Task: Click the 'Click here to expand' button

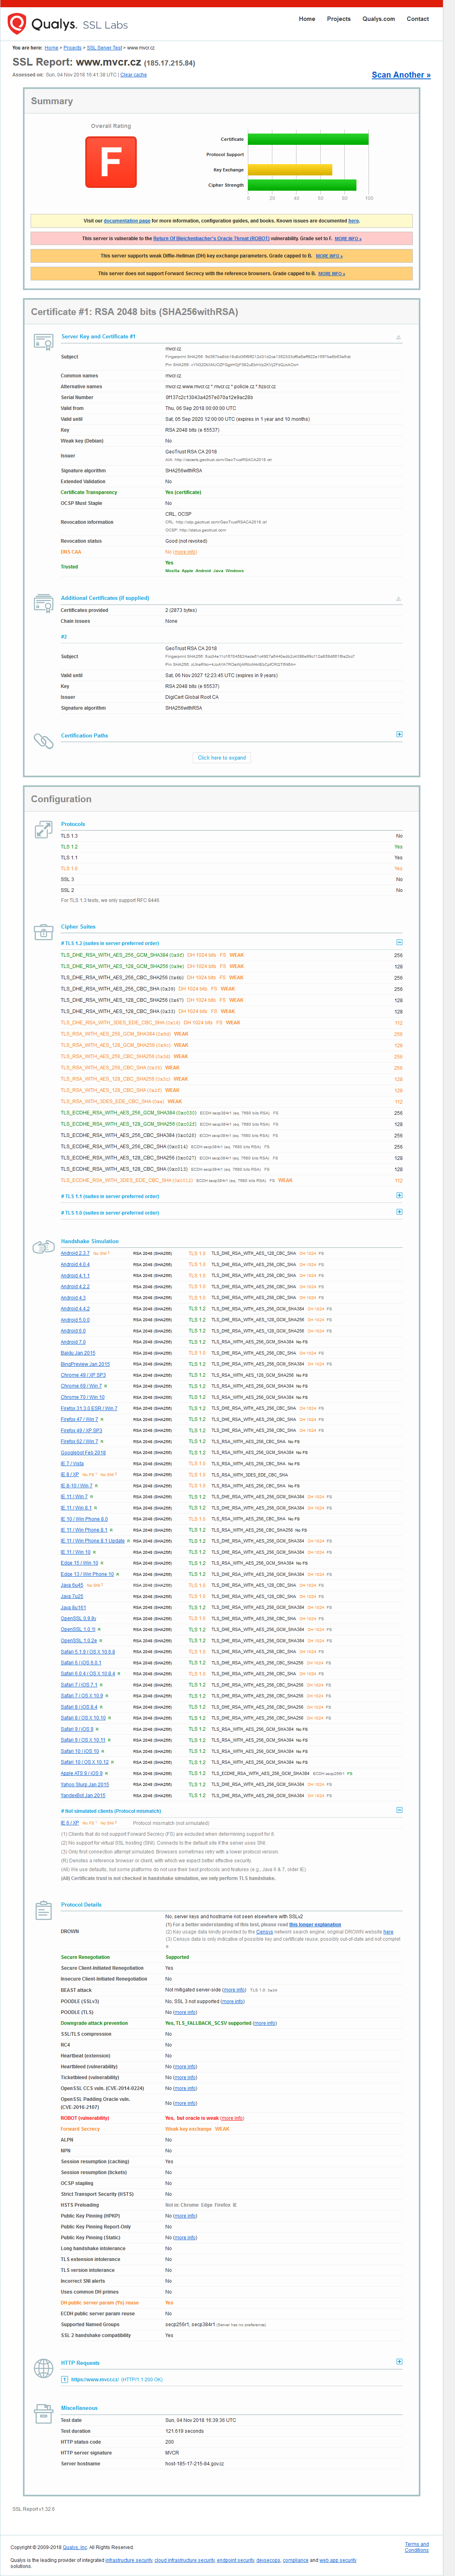Action: 222,757
